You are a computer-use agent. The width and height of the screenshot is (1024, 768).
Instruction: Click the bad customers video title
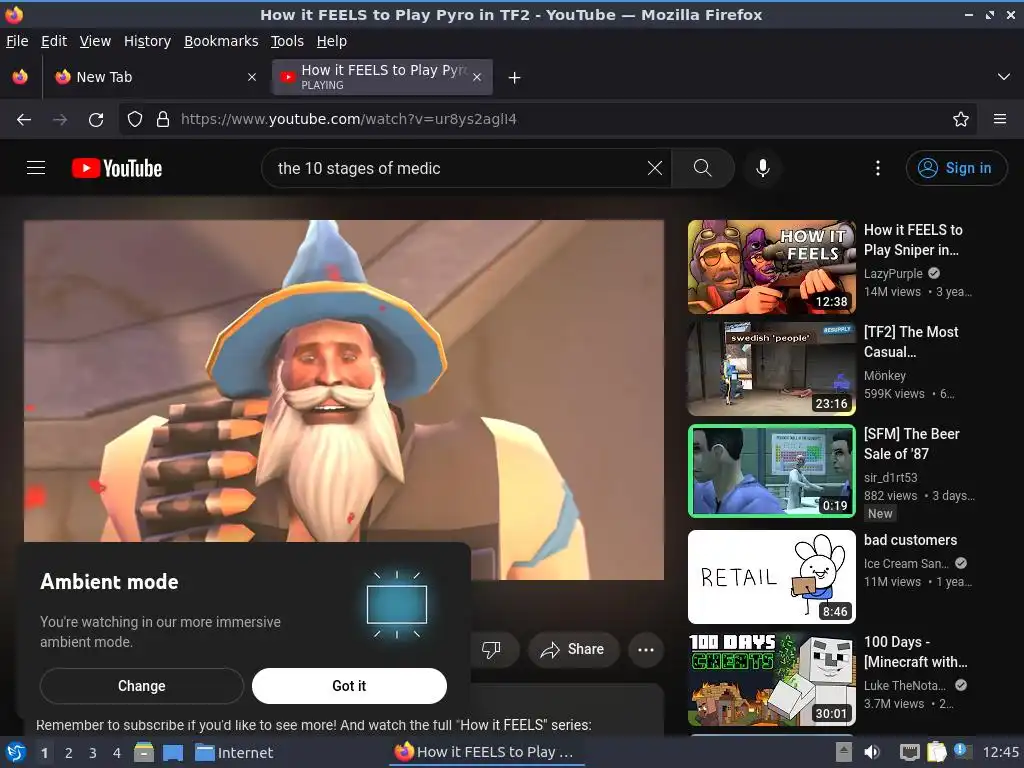[x=910, y=540]
